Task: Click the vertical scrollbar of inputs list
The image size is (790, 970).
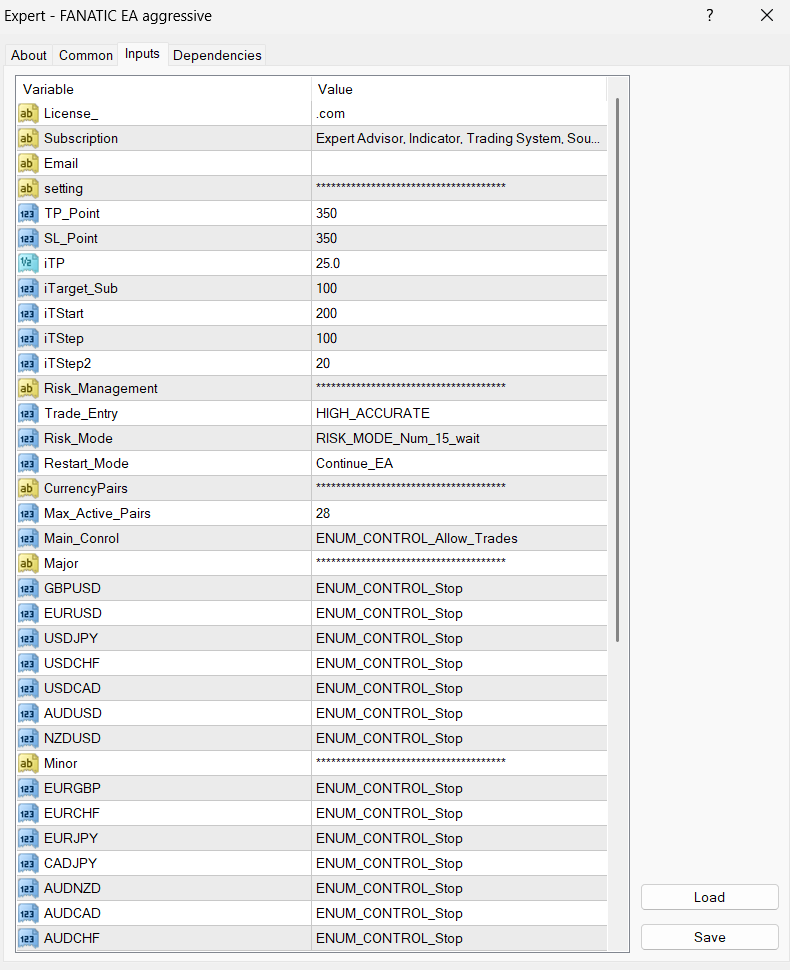Action: [618, 370]
